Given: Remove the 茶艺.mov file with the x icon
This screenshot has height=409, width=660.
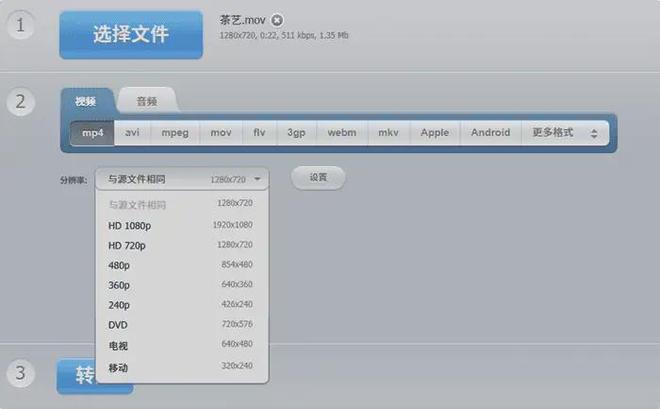Looking at the screenshot, I should [x=277, y=20].
